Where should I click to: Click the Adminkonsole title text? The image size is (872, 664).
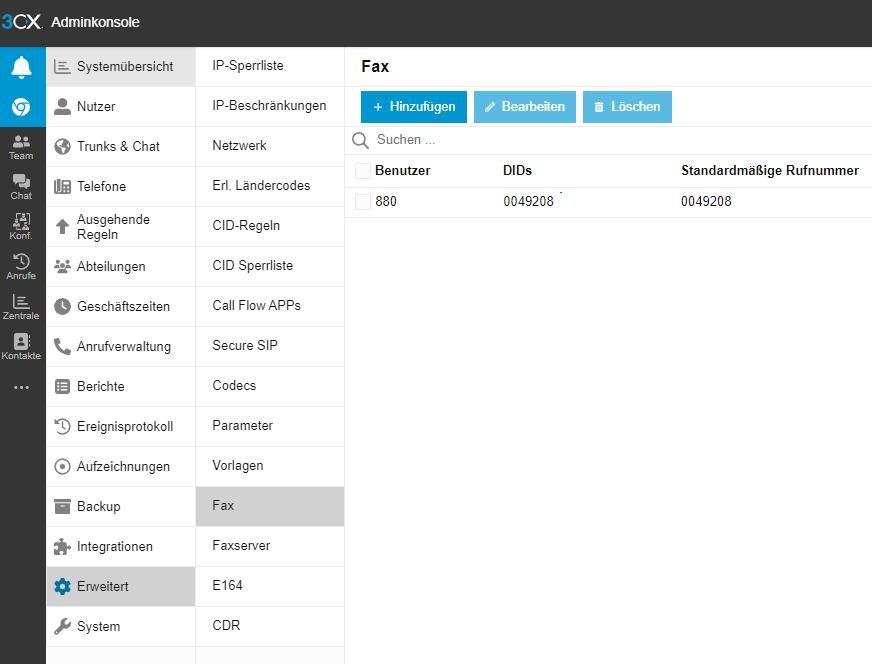click(x=96, y=22)
